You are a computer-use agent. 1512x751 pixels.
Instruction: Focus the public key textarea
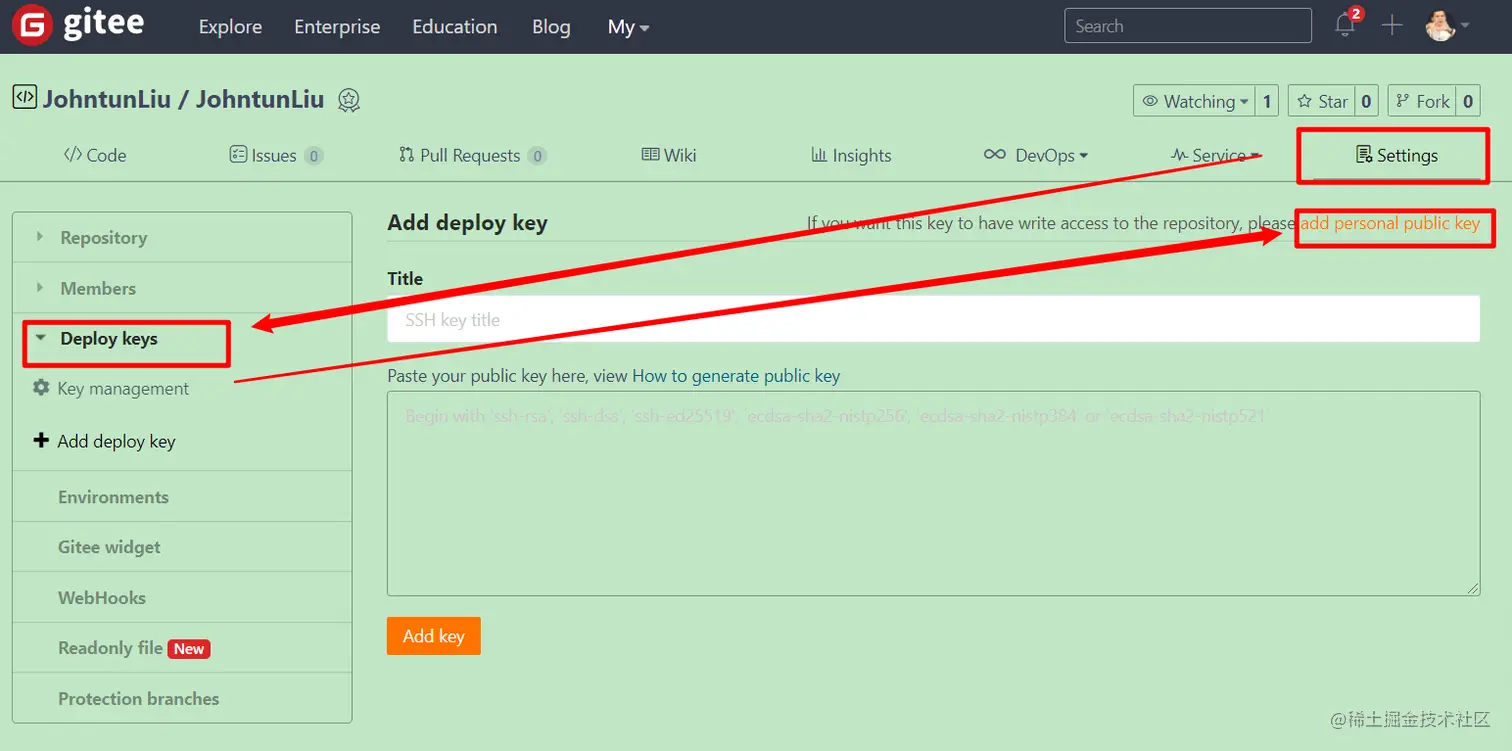[x=933, y=493]
